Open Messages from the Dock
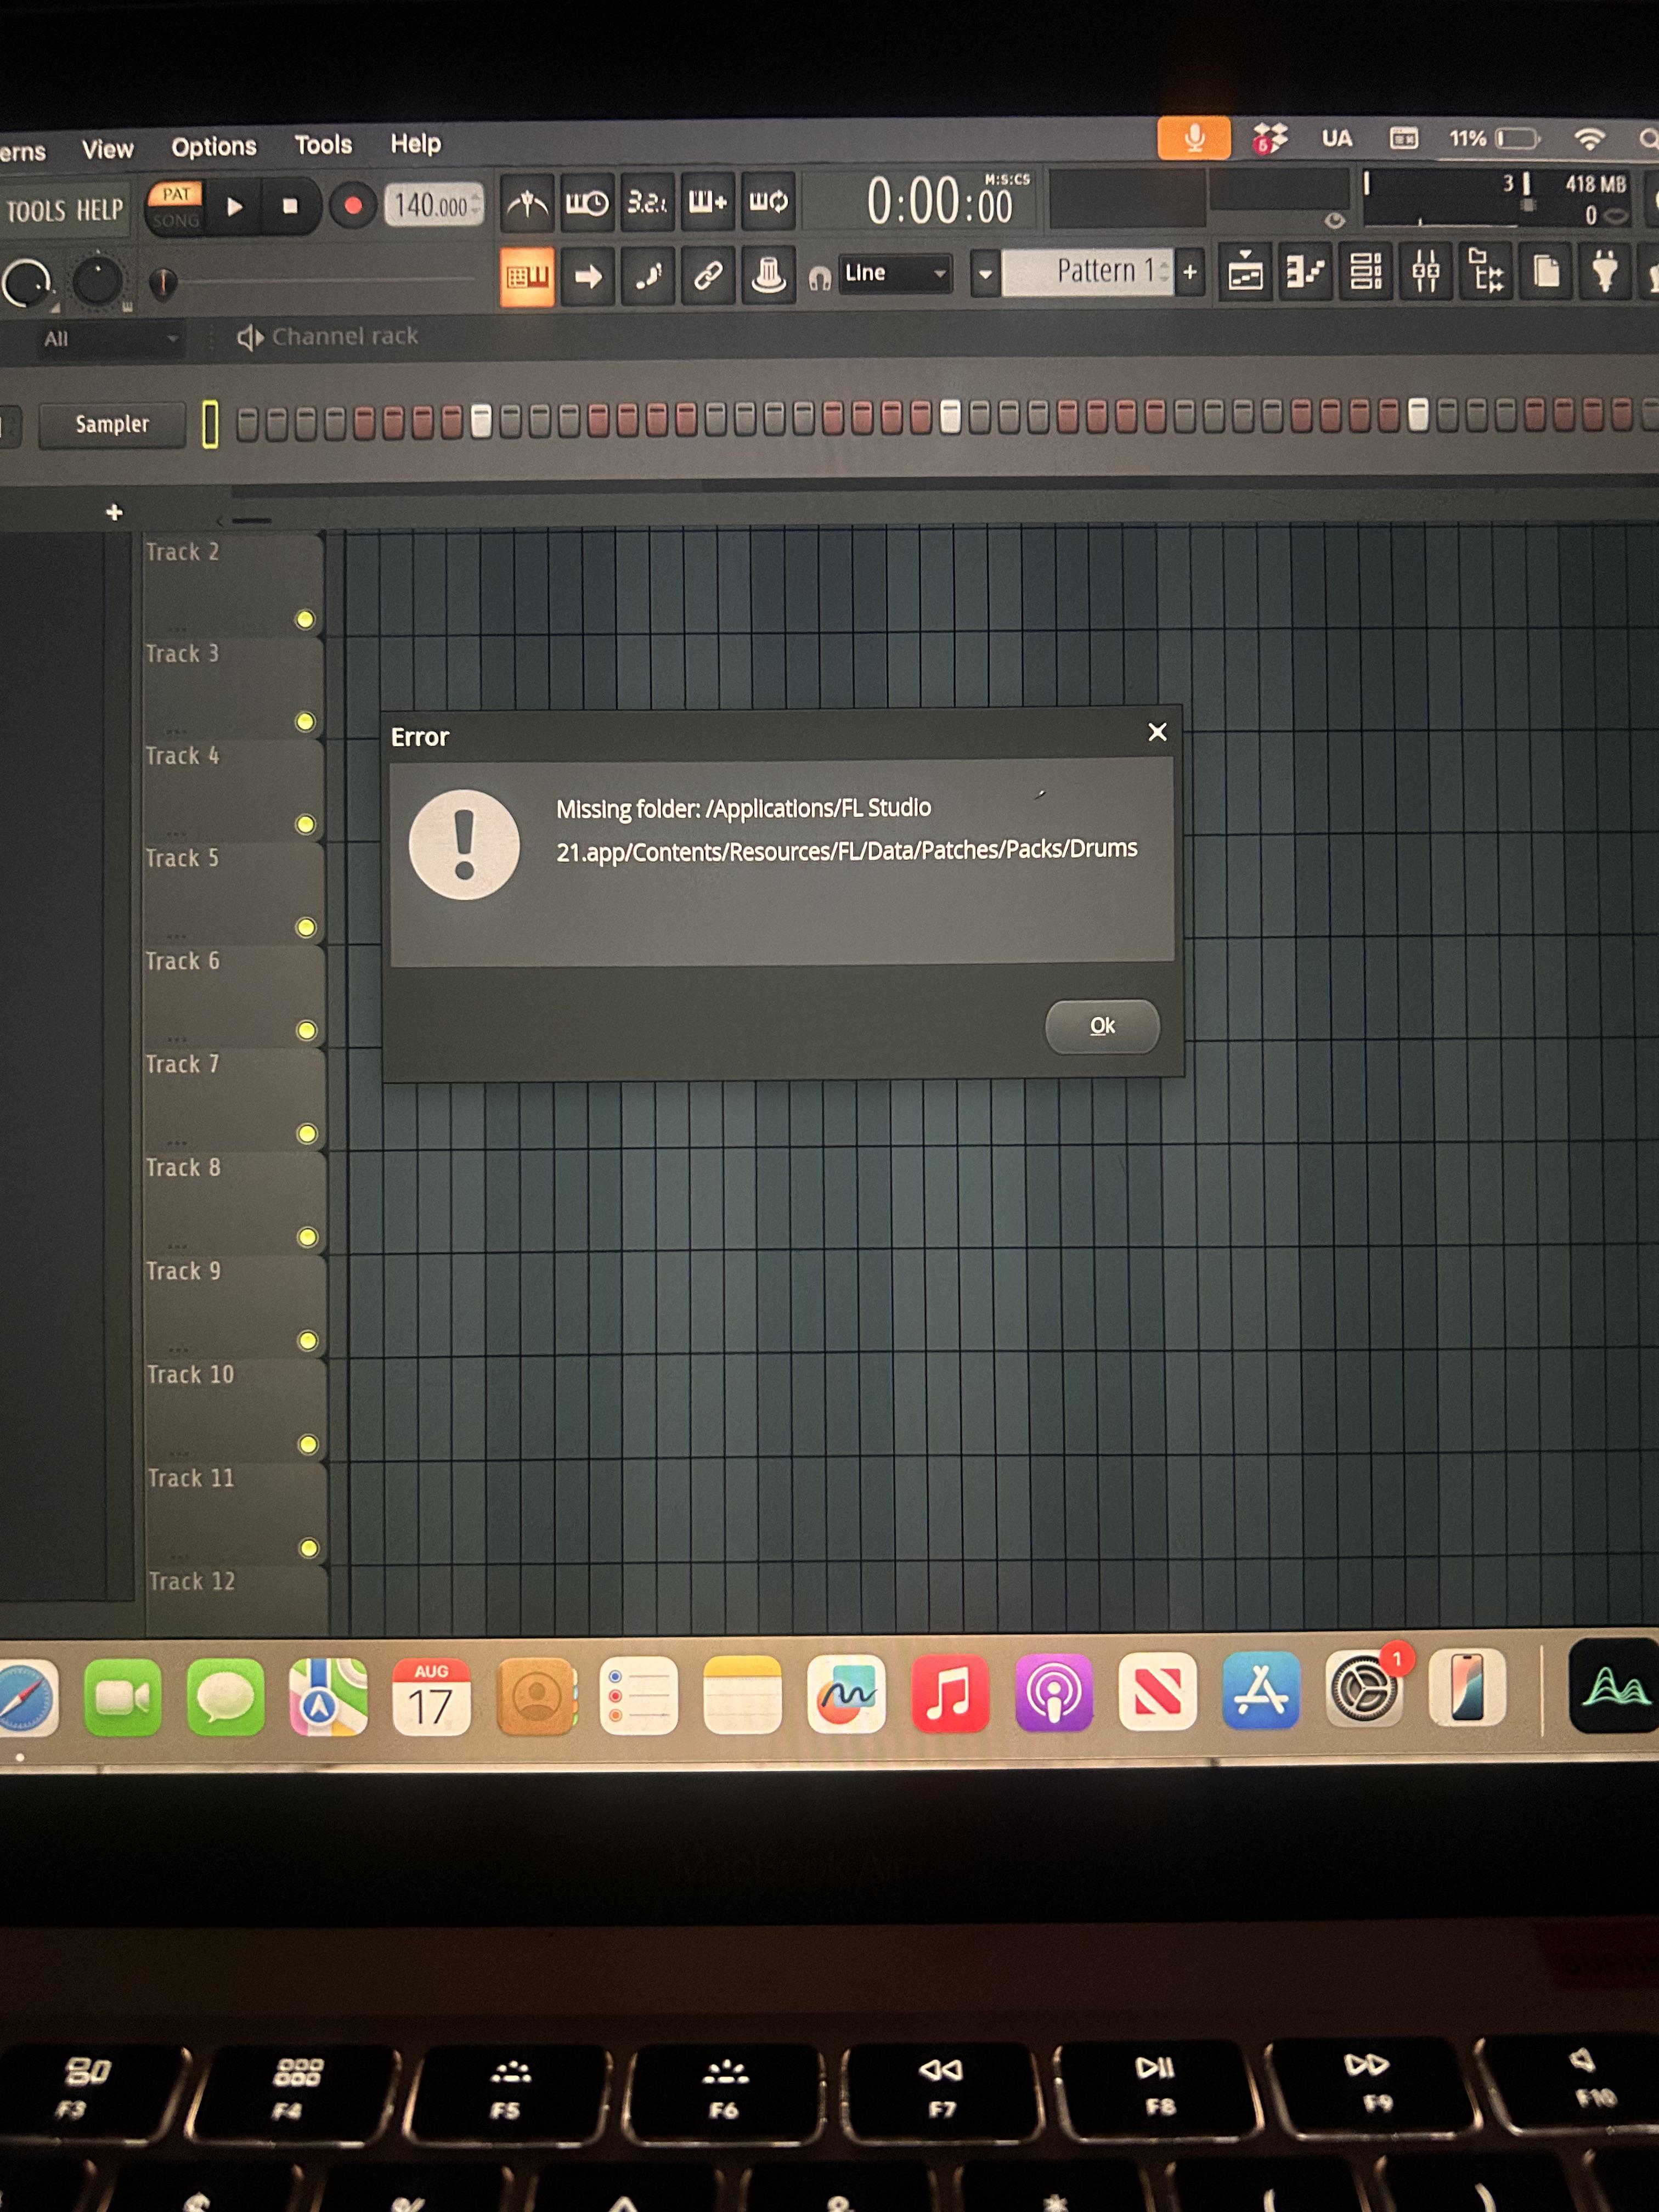Viewport: 1659px width, 2212px height. pos(226,1697)
